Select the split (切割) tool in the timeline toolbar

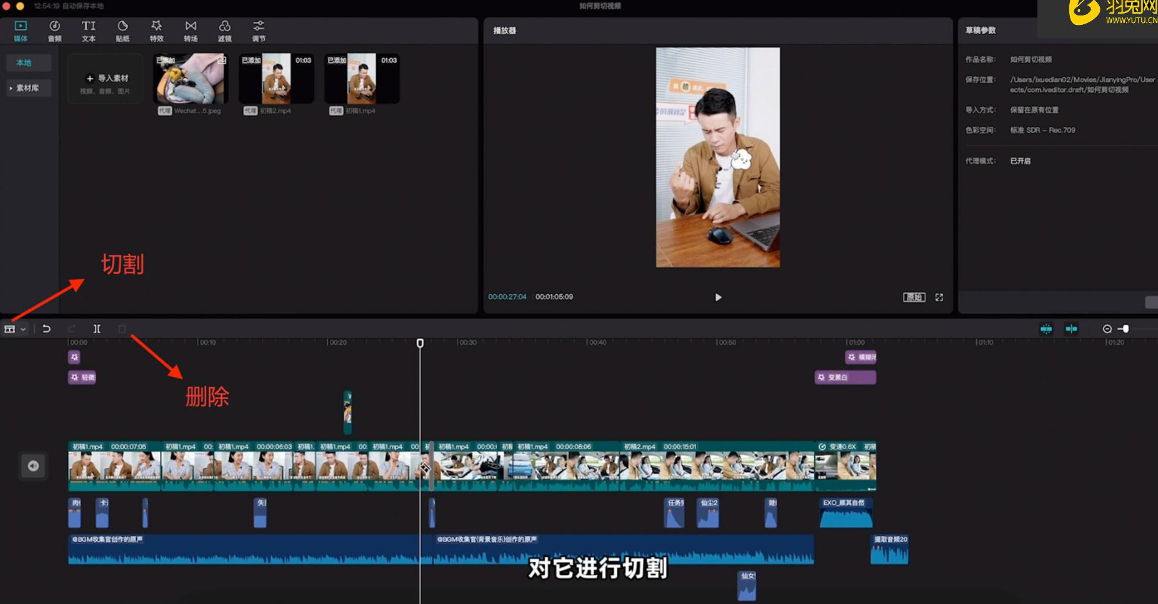tap(96, 328)
